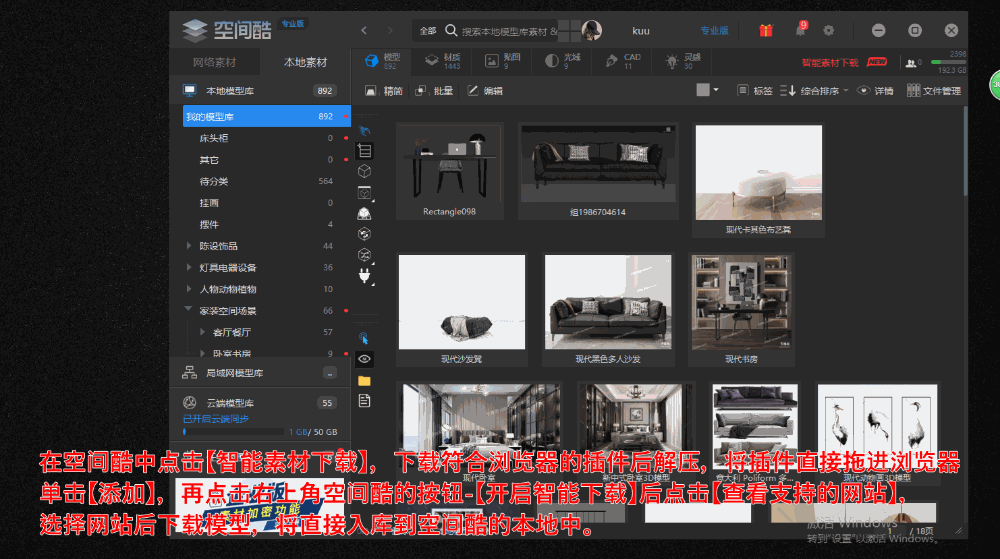Open the thumbnail size dropdown square
This screenshot has height=559, width=1000.
(707, 90)
